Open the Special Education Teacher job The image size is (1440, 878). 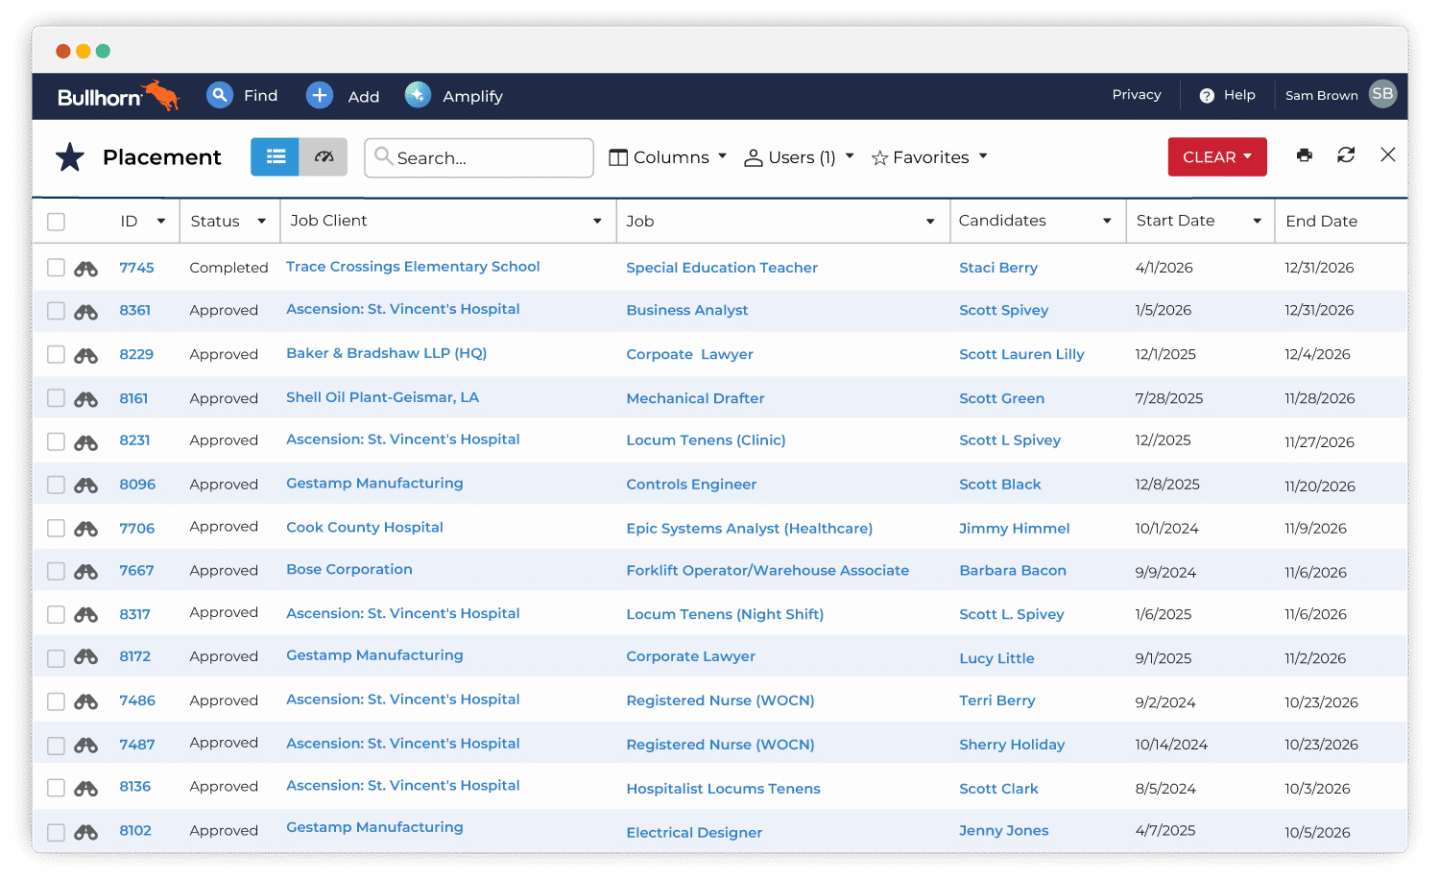[x=722, y=267]
